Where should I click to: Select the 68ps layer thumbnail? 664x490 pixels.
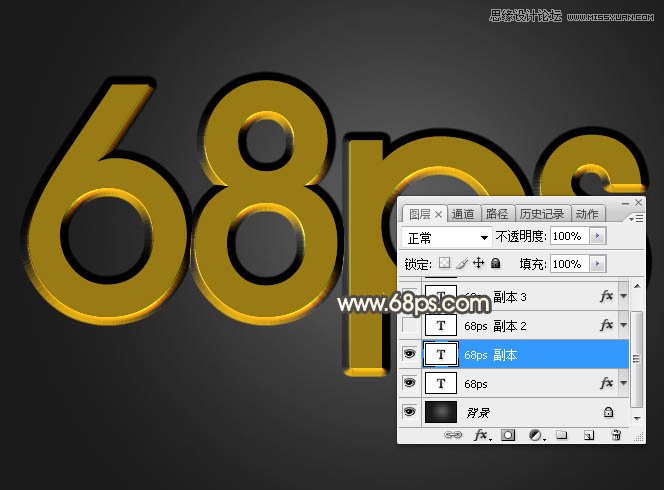tap(441, 383)
